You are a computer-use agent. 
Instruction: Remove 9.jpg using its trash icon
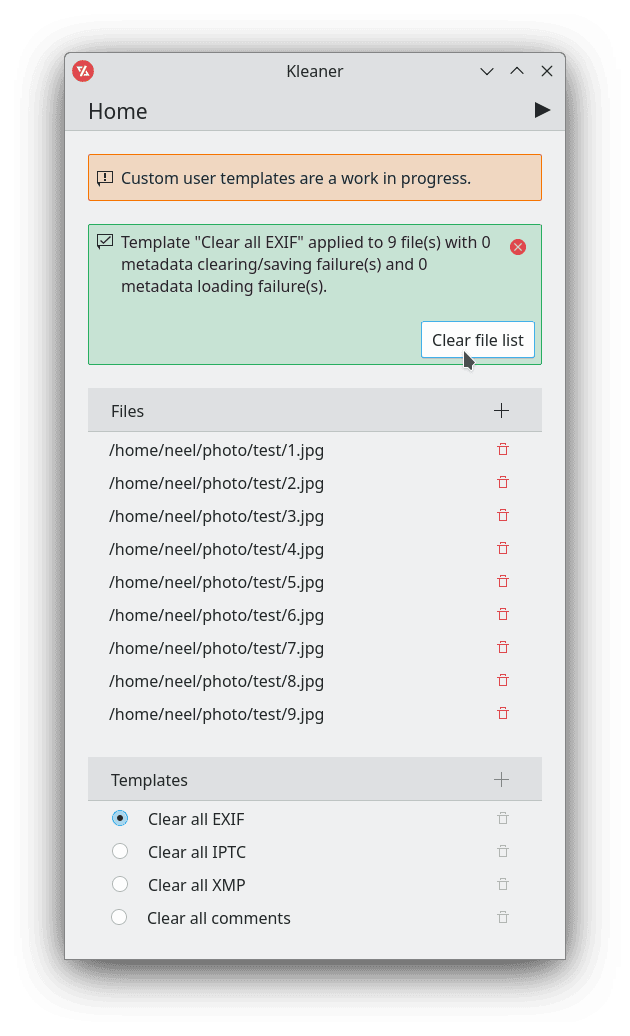503,714
